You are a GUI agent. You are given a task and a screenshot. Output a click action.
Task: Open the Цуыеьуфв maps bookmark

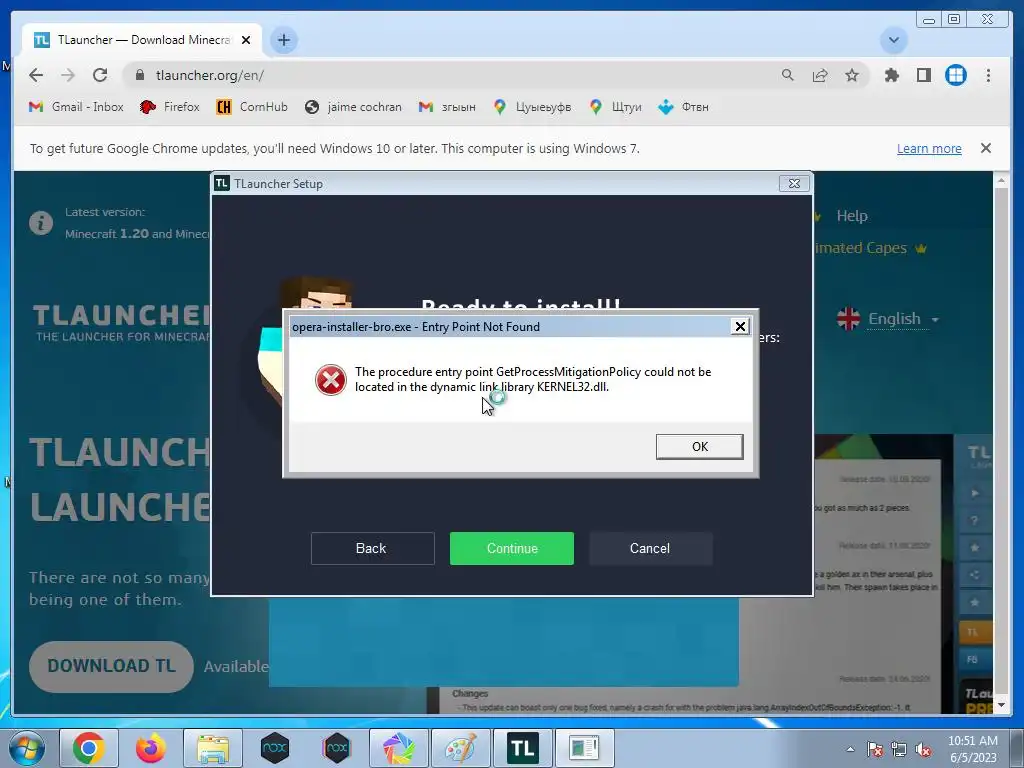[532, 106]
